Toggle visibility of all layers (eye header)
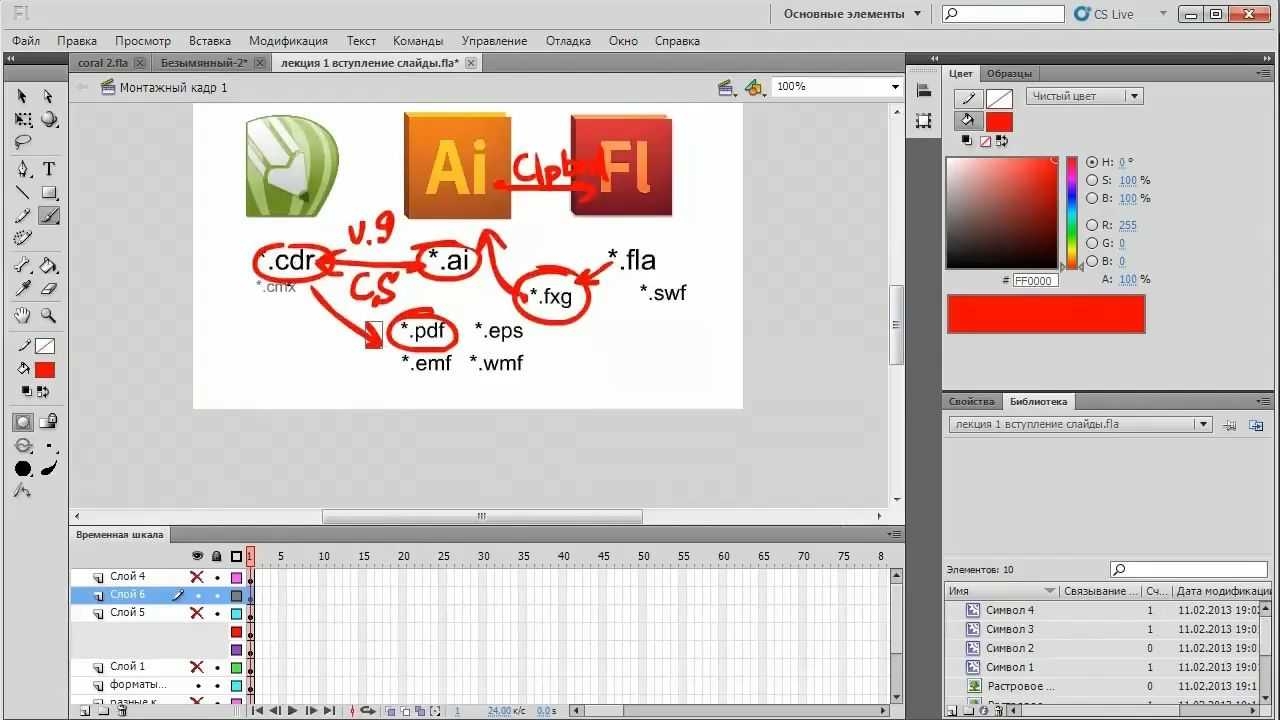The height and width of the screenshot is (720, 1280). 197,556
